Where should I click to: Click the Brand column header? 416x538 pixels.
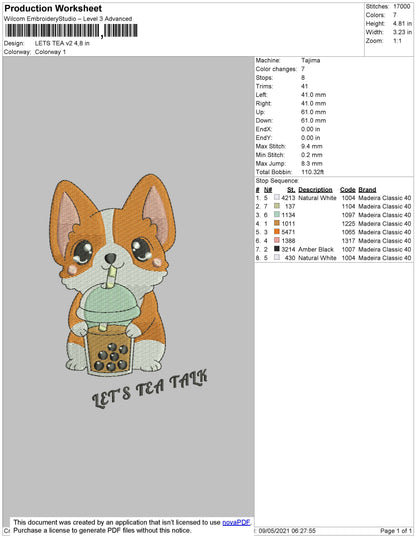pos(367,190)
